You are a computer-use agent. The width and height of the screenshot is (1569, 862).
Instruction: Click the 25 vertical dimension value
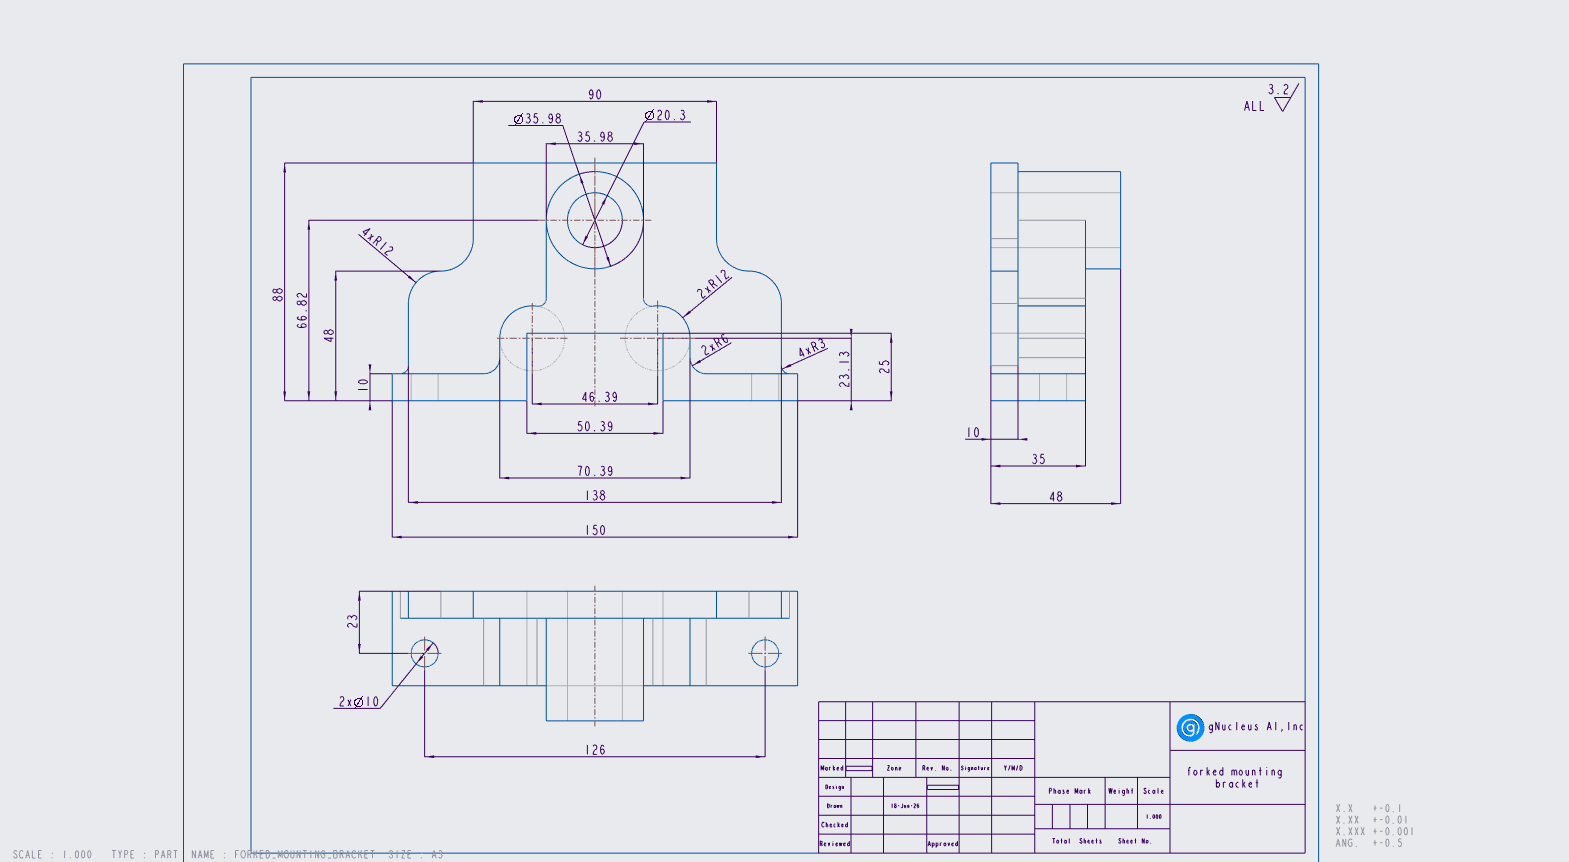coord(885,367)
